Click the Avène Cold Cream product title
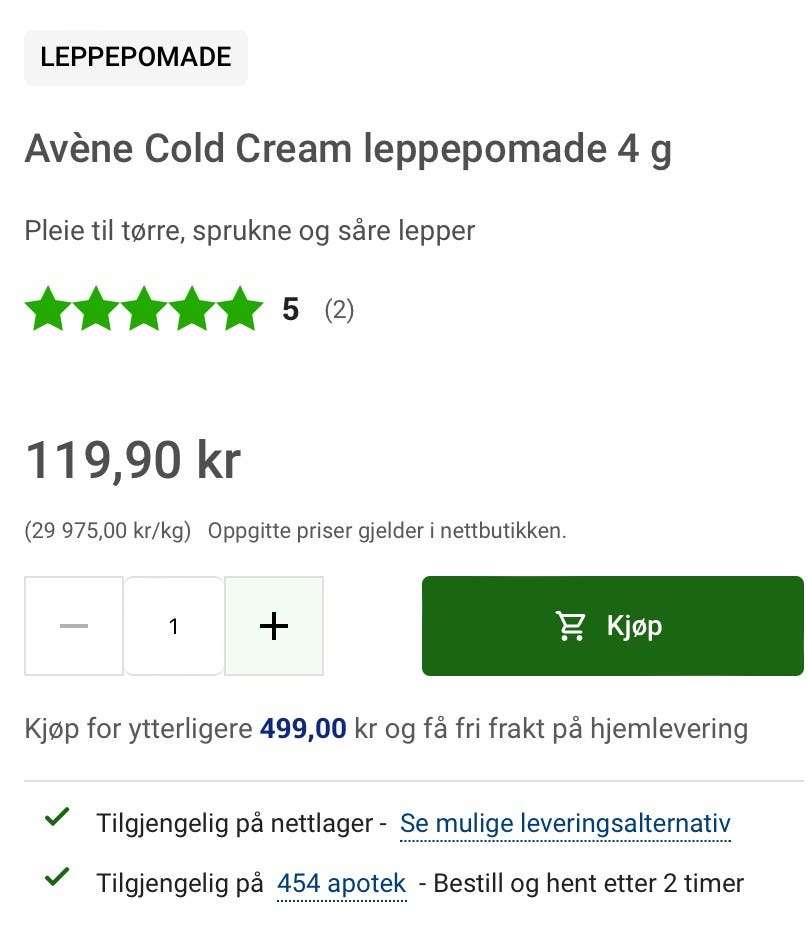 pyautogui.click(x=348, y=149)
